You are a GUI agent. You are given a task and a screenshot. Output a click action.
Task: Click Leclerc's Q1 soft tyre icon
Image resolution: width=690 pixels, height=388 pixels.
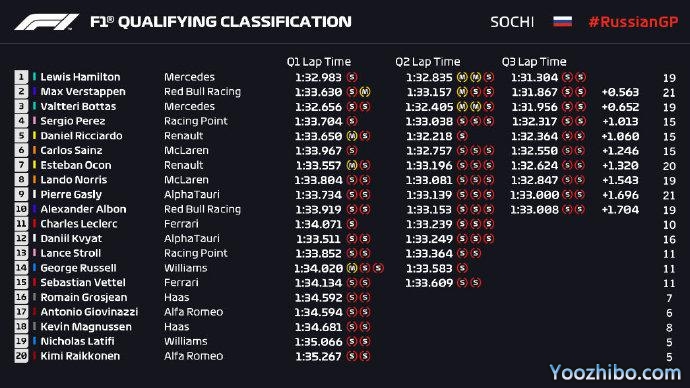pos(352,224)
